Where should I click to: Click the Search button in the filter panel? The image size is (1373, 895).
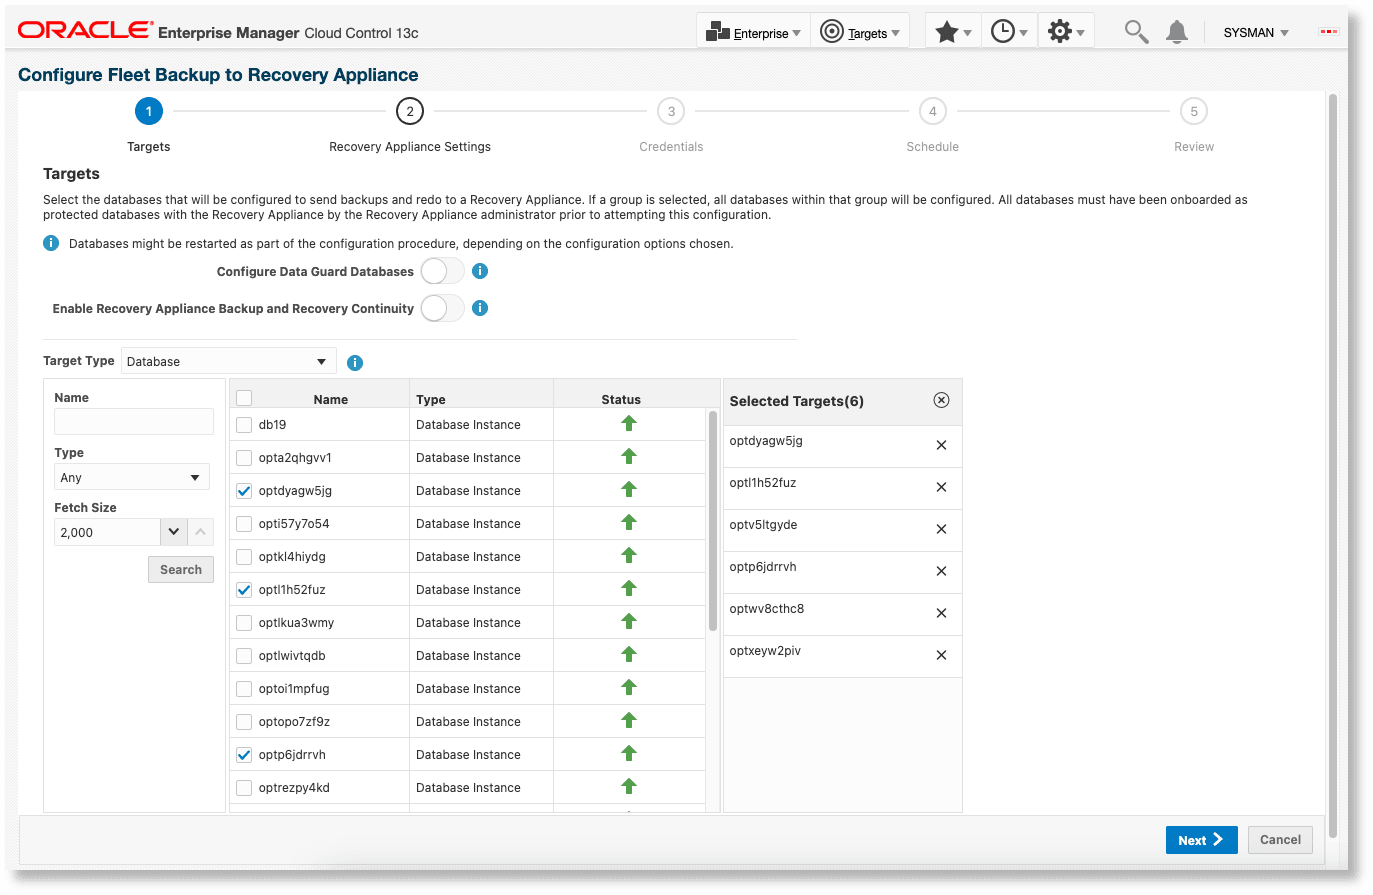pyautogui.click(x=180, y=569)
